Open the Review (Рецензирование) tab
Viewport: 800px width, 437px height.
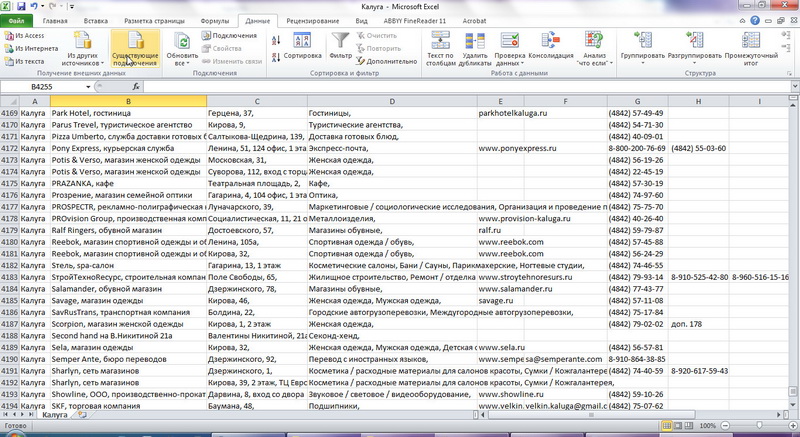[x=313, y=21]
